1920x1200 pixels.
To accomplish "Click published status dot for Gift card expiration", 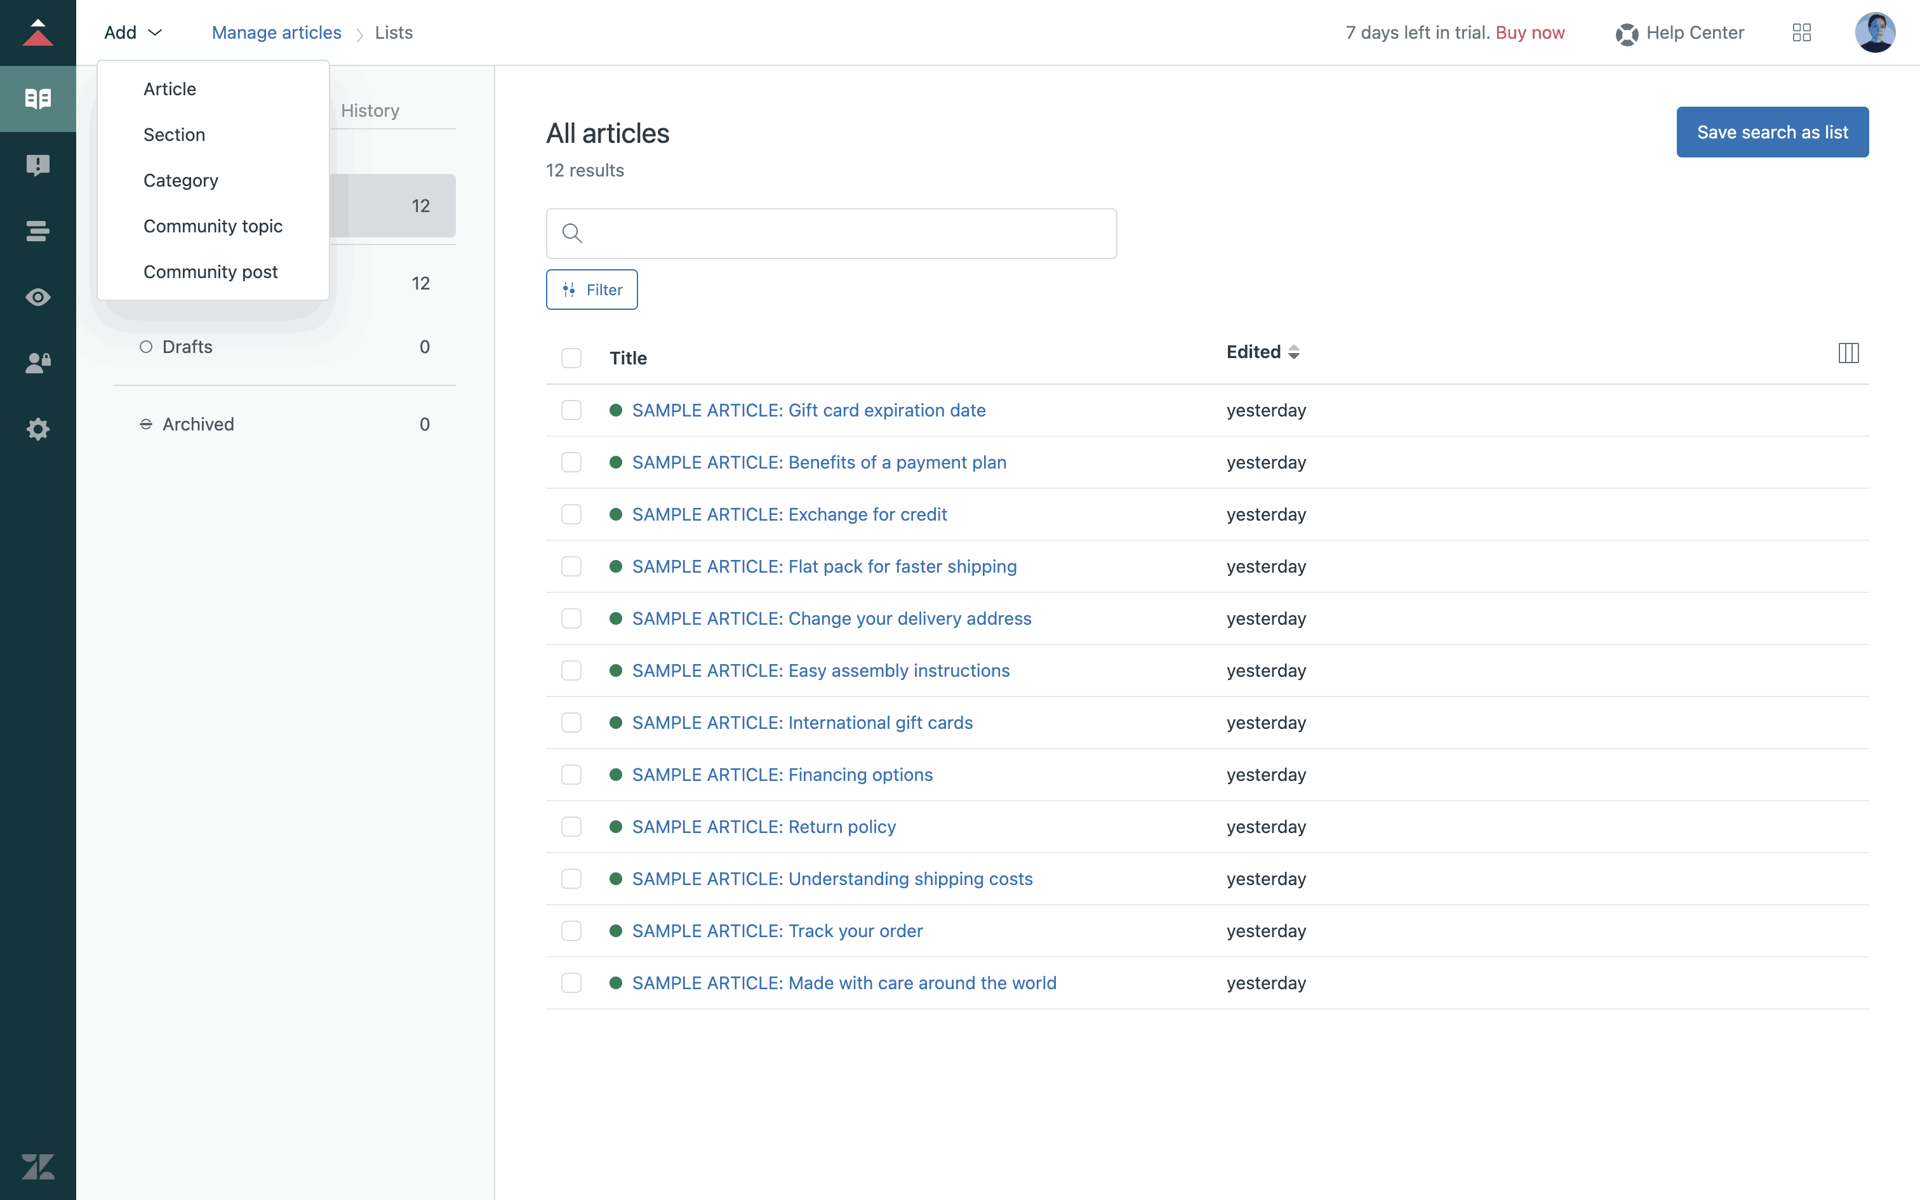I will coord(616,410).
